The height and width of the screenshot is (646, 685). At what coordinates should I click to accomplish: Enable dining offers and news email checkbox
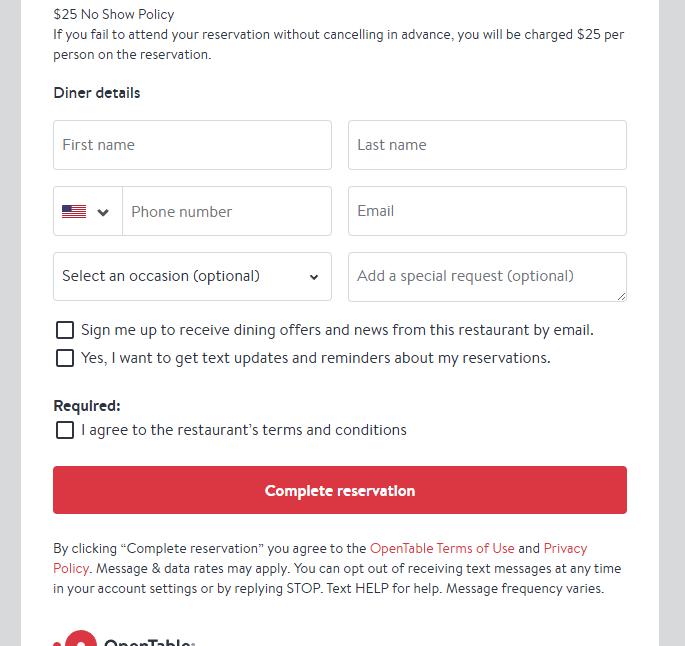pyautogui.click(x=65, y=330)
